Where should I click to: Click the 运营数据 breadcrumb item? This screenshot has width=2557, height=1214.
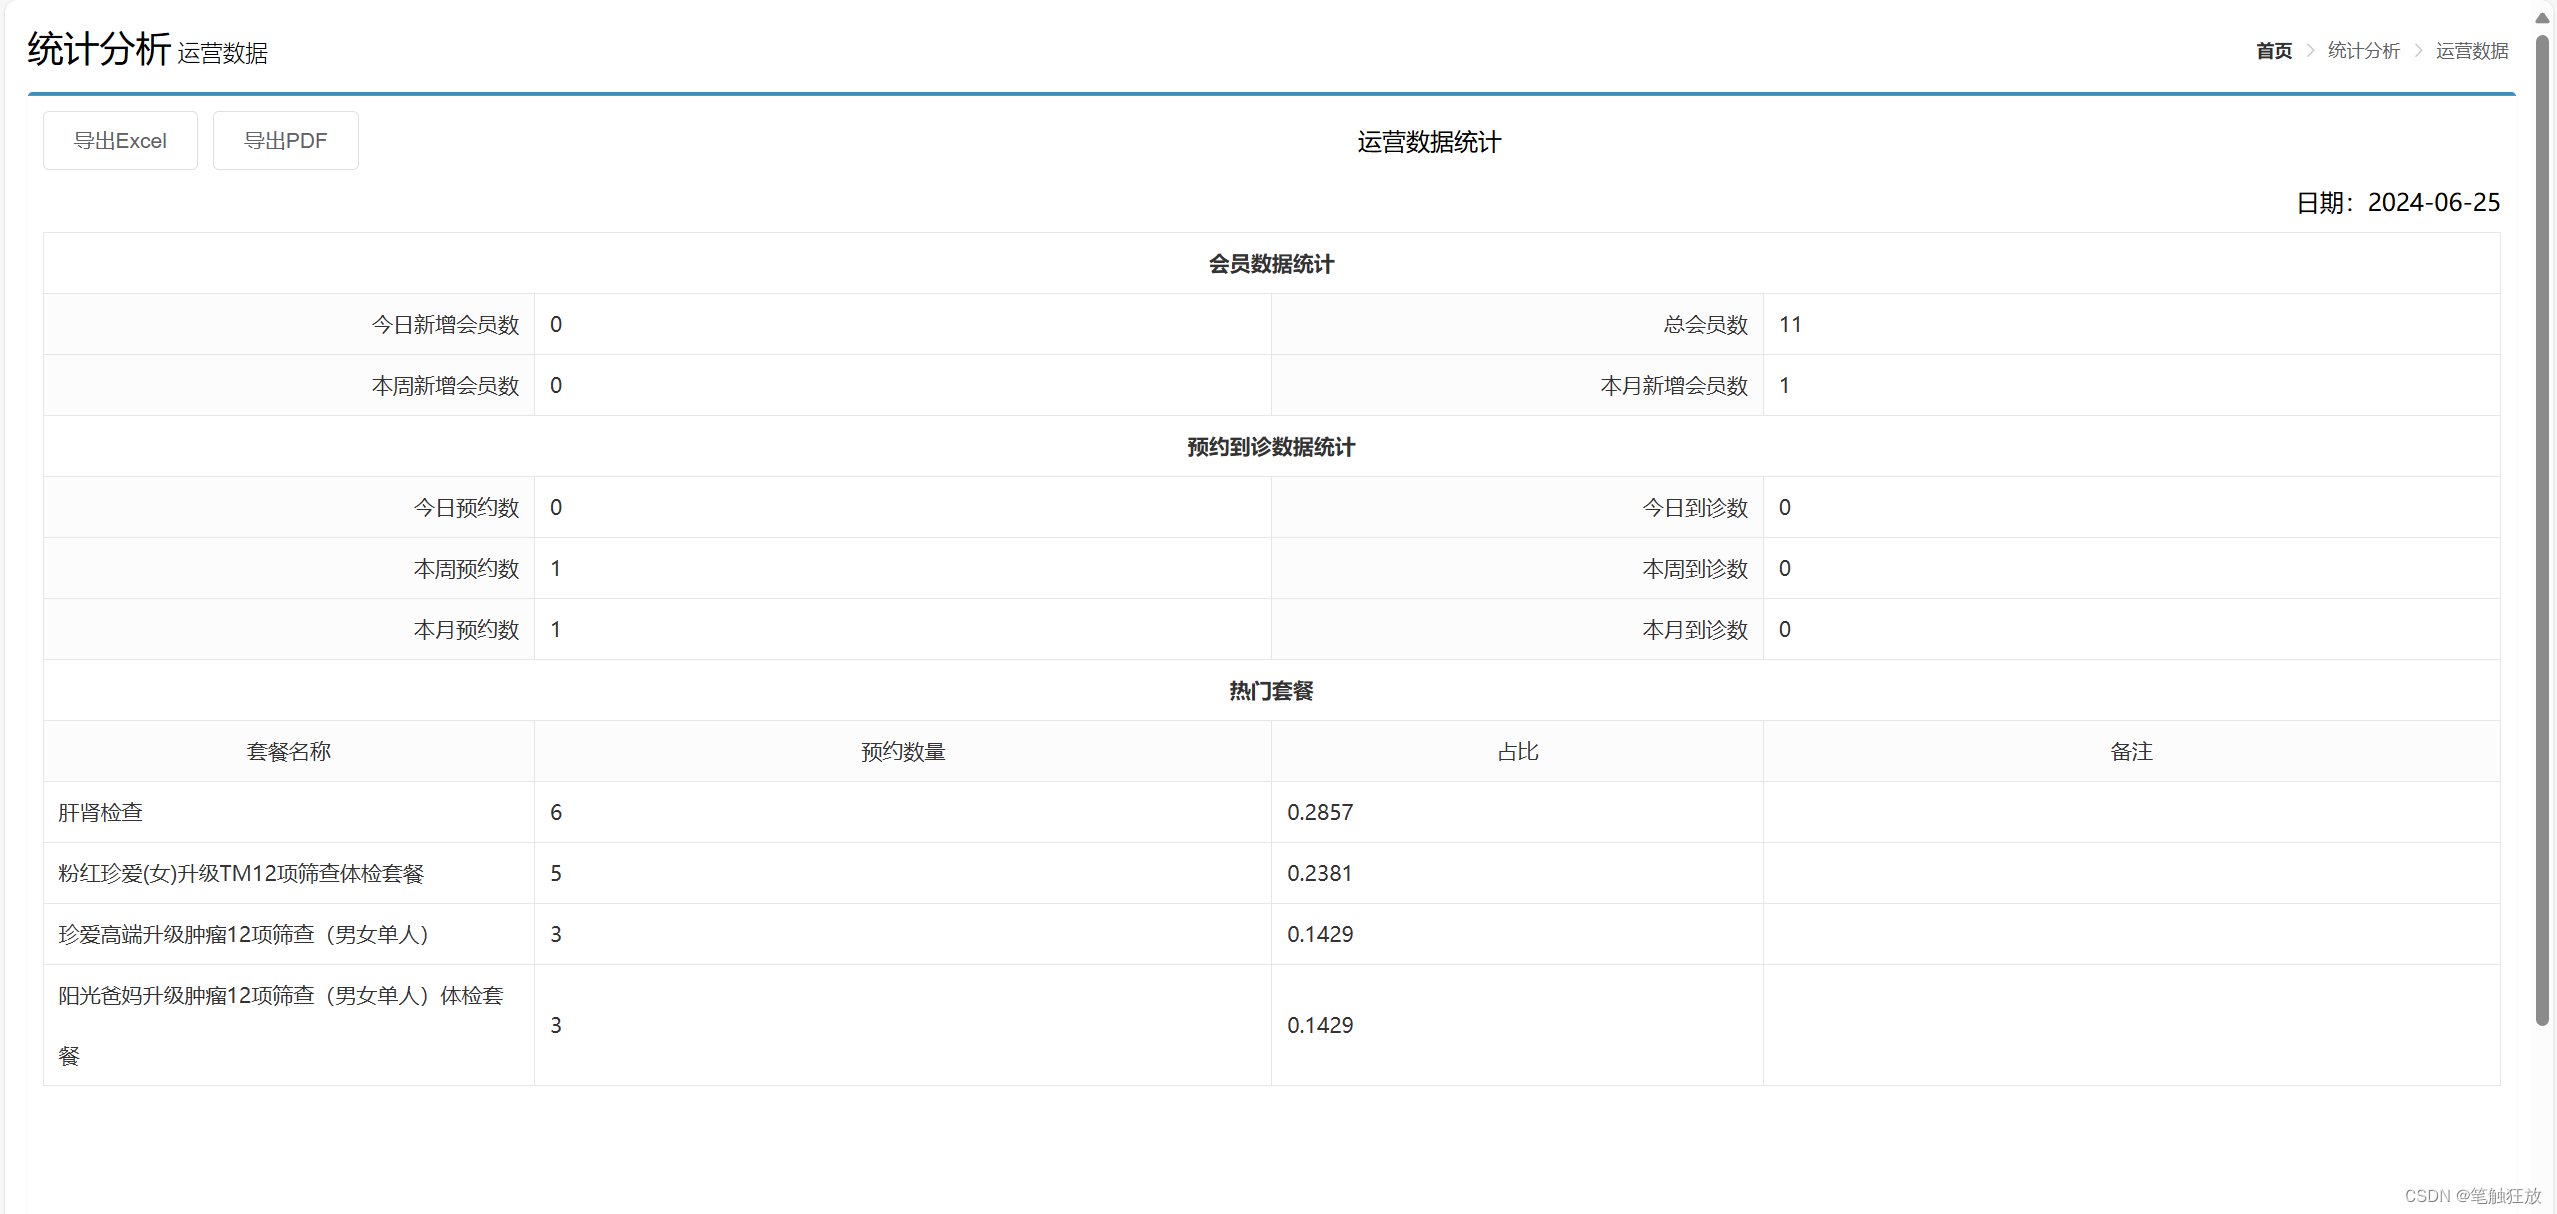2471,51
